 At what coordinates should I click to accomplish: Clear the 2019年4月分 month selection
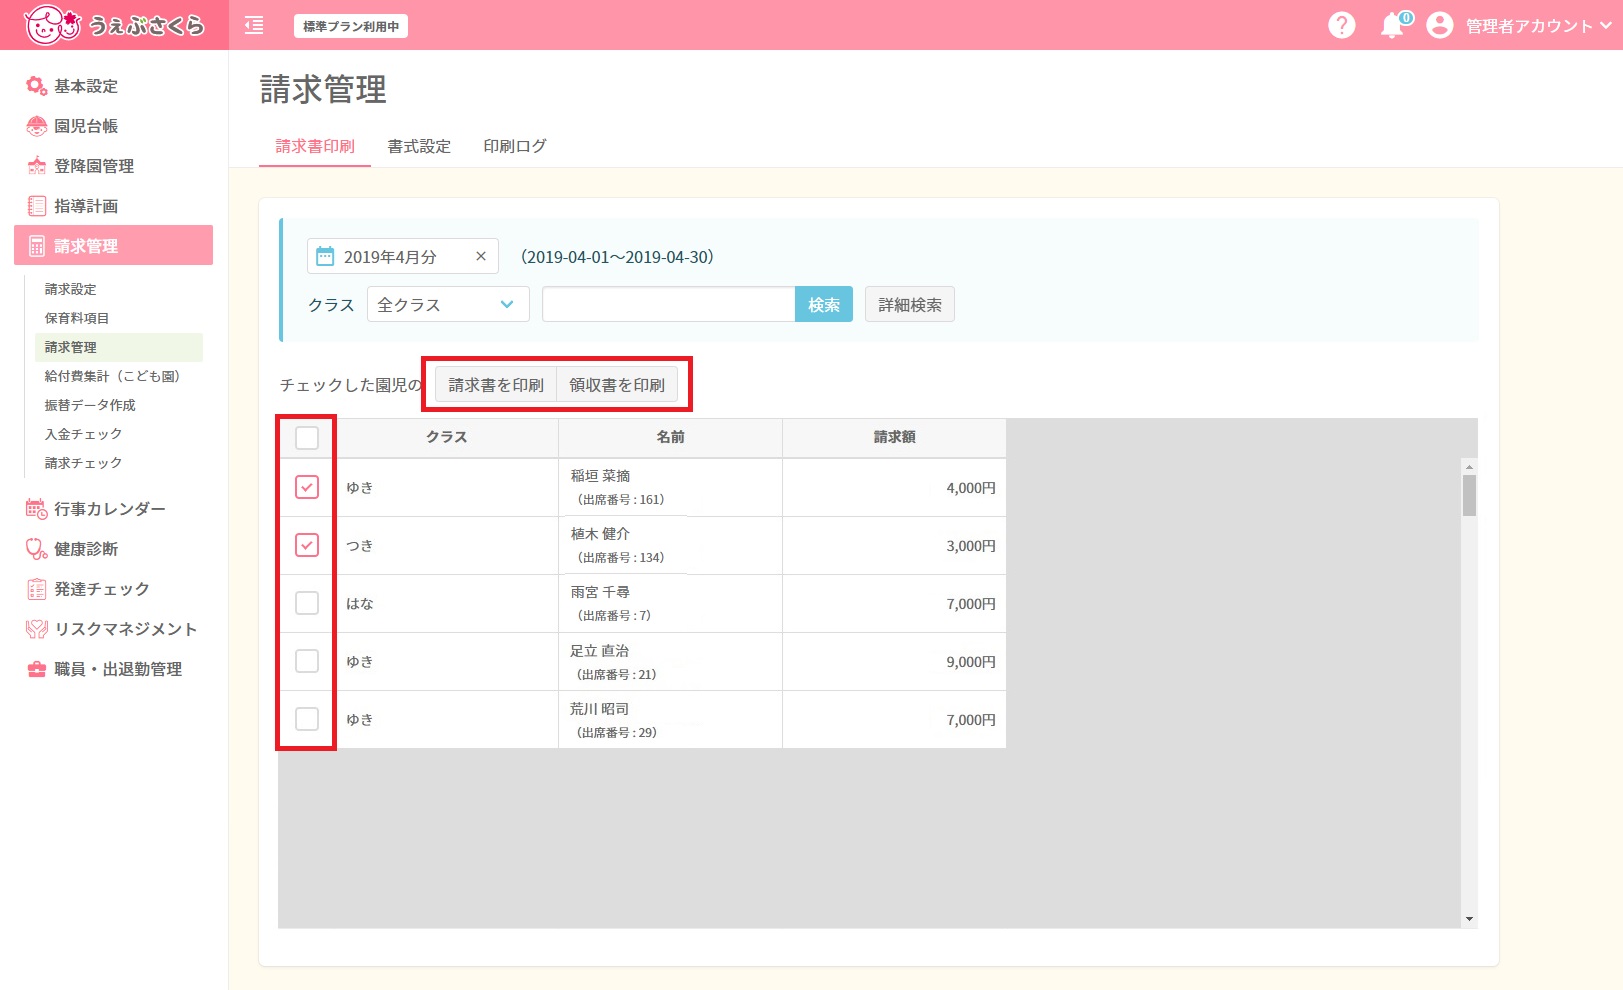pos(481,257)
